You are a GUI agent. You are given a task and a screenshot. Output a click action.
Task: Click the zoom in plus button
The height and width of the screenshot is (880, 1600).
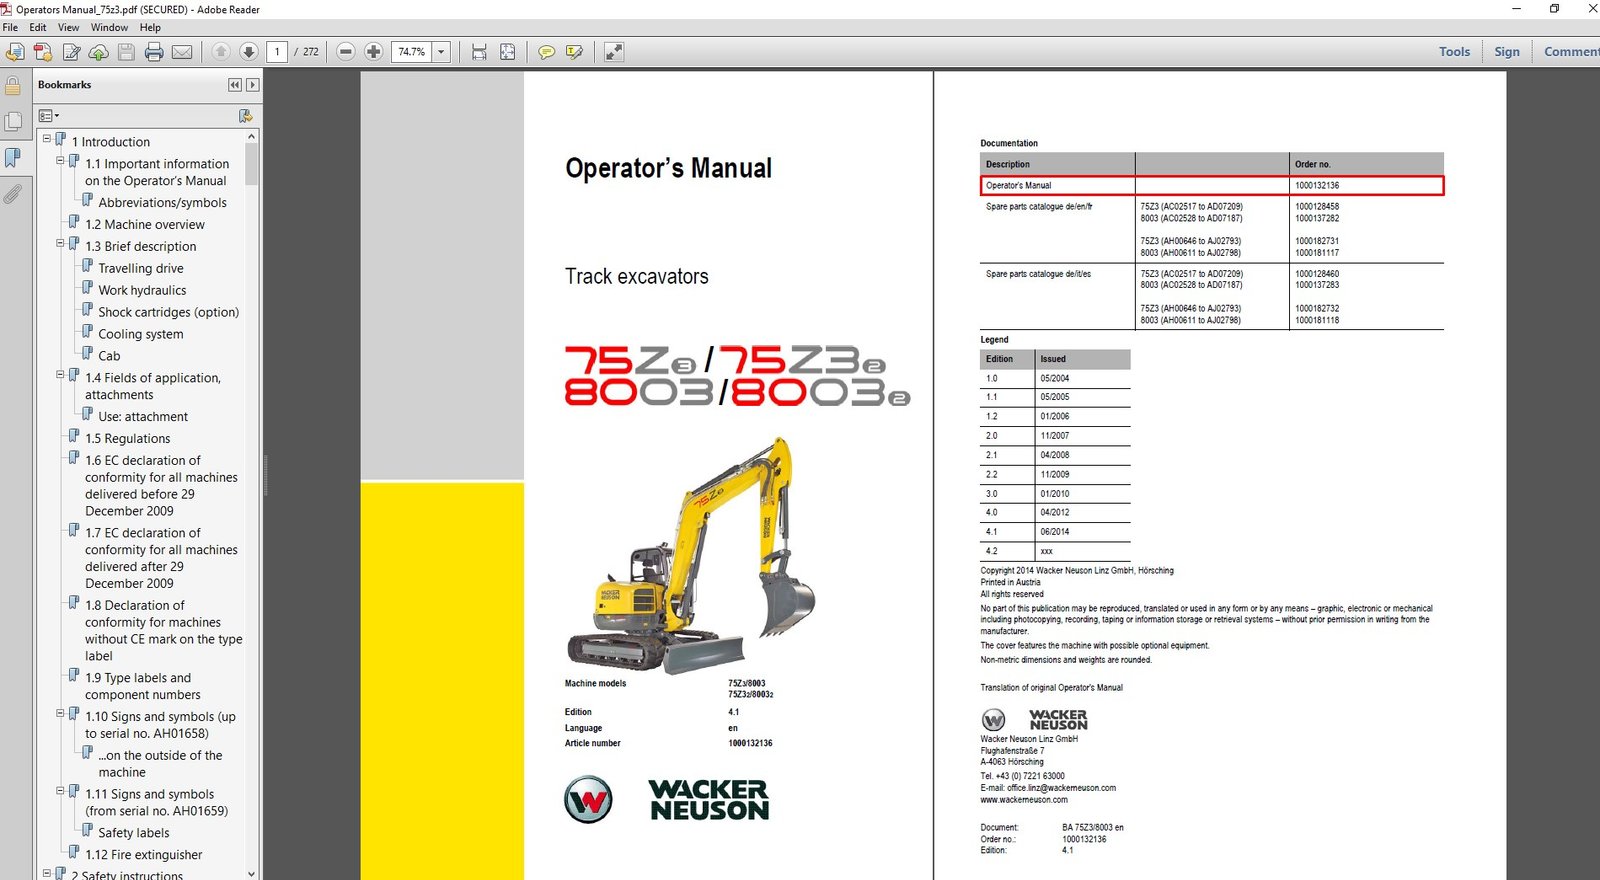click(x=373, y=52)
